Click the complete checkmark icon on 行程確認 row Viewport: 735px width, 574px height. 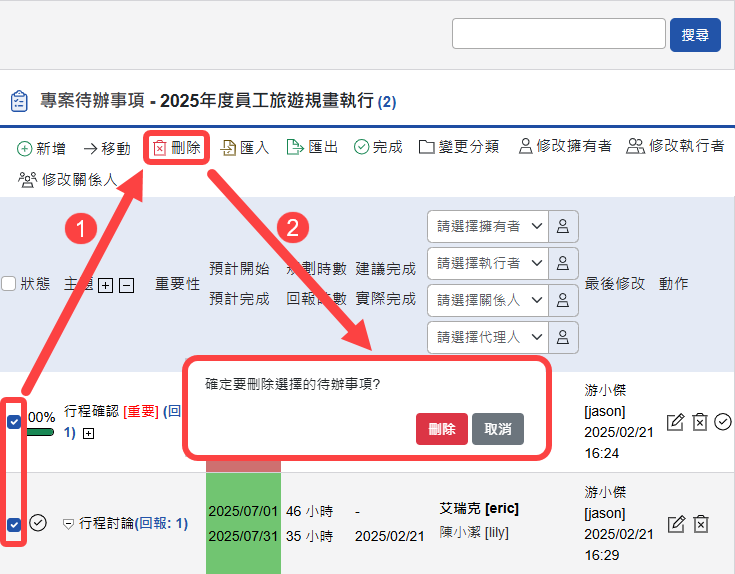coord(723,422)
